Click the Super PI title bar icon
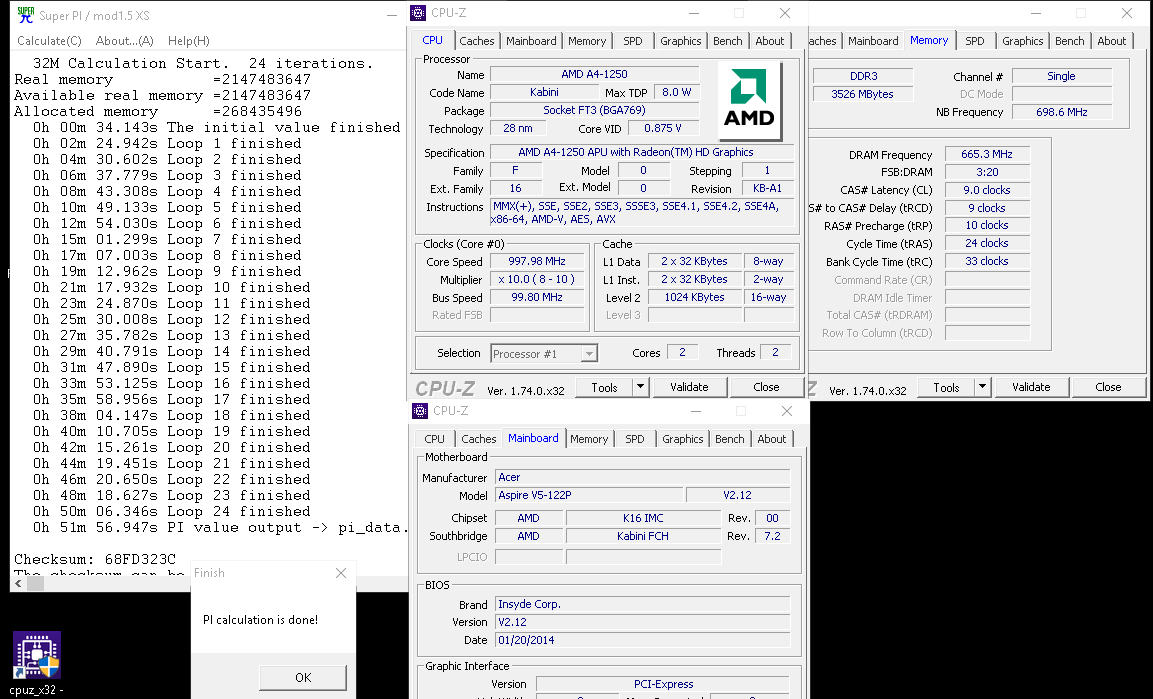 pyautogui.click(x=26, y=14)
